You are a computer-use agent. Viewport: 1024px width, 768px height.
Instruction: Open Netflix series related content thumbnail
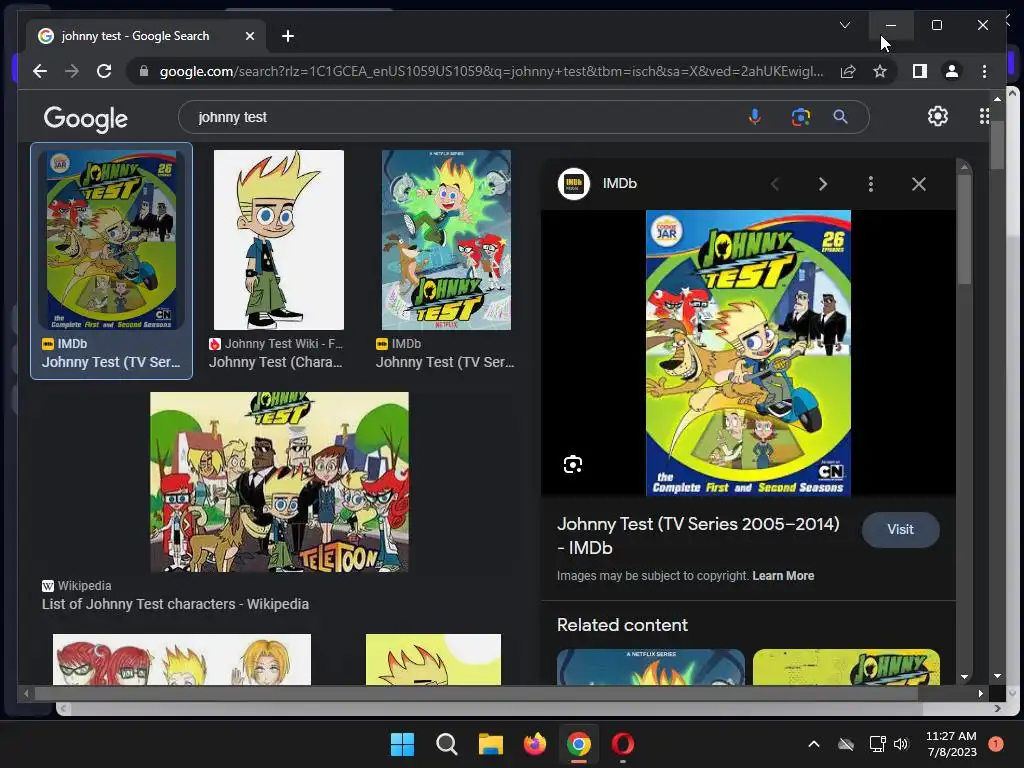650,667
